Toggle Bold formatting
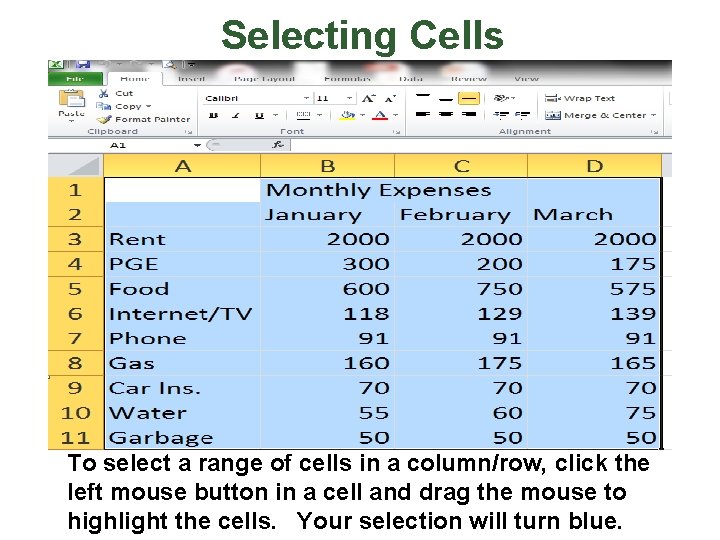720x540 pixels. pyautogui.click(x=213, y=115)
